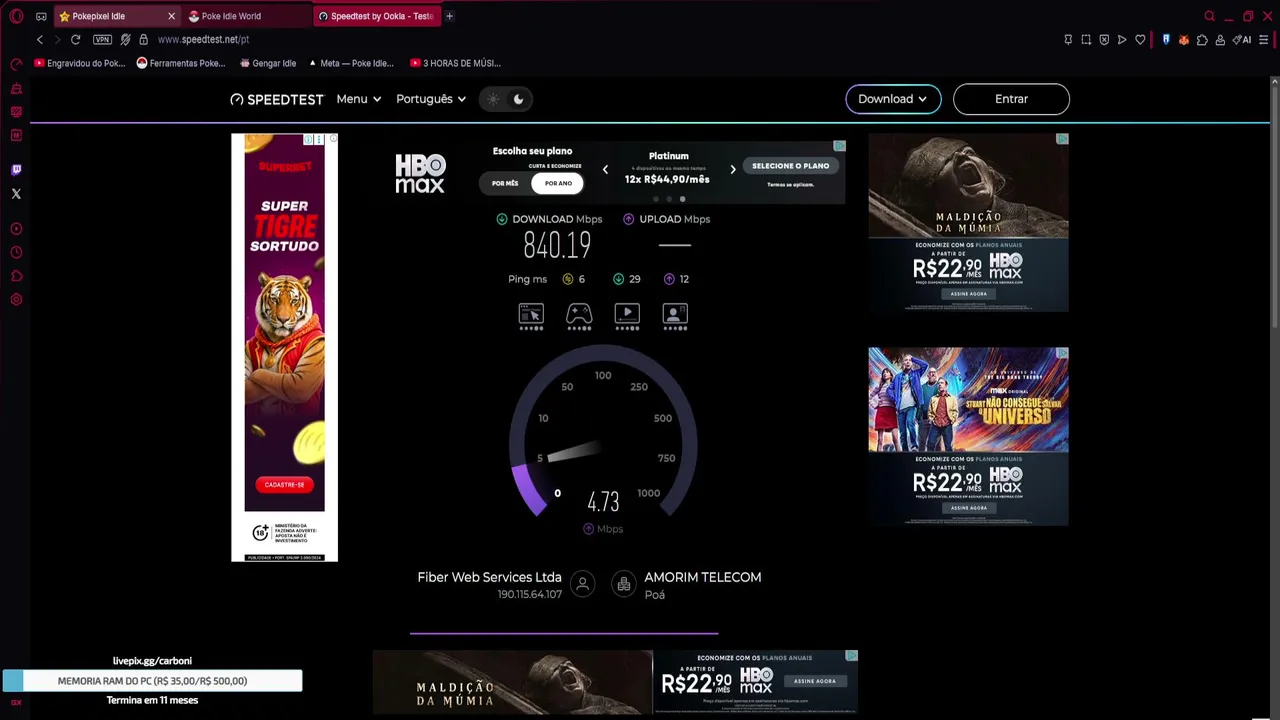Click the Fiber Web Services Ltda provider
Image resolution: width=1280 pixels, height=720 pixels.
(x=489, y=577)
